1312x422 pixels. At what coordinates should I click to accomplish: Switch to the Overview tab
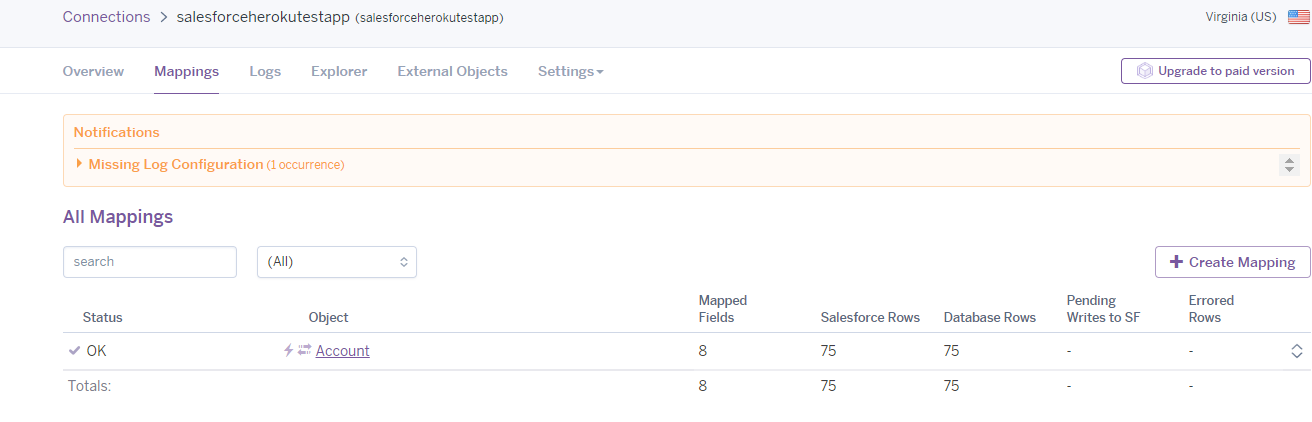[93, 72]
